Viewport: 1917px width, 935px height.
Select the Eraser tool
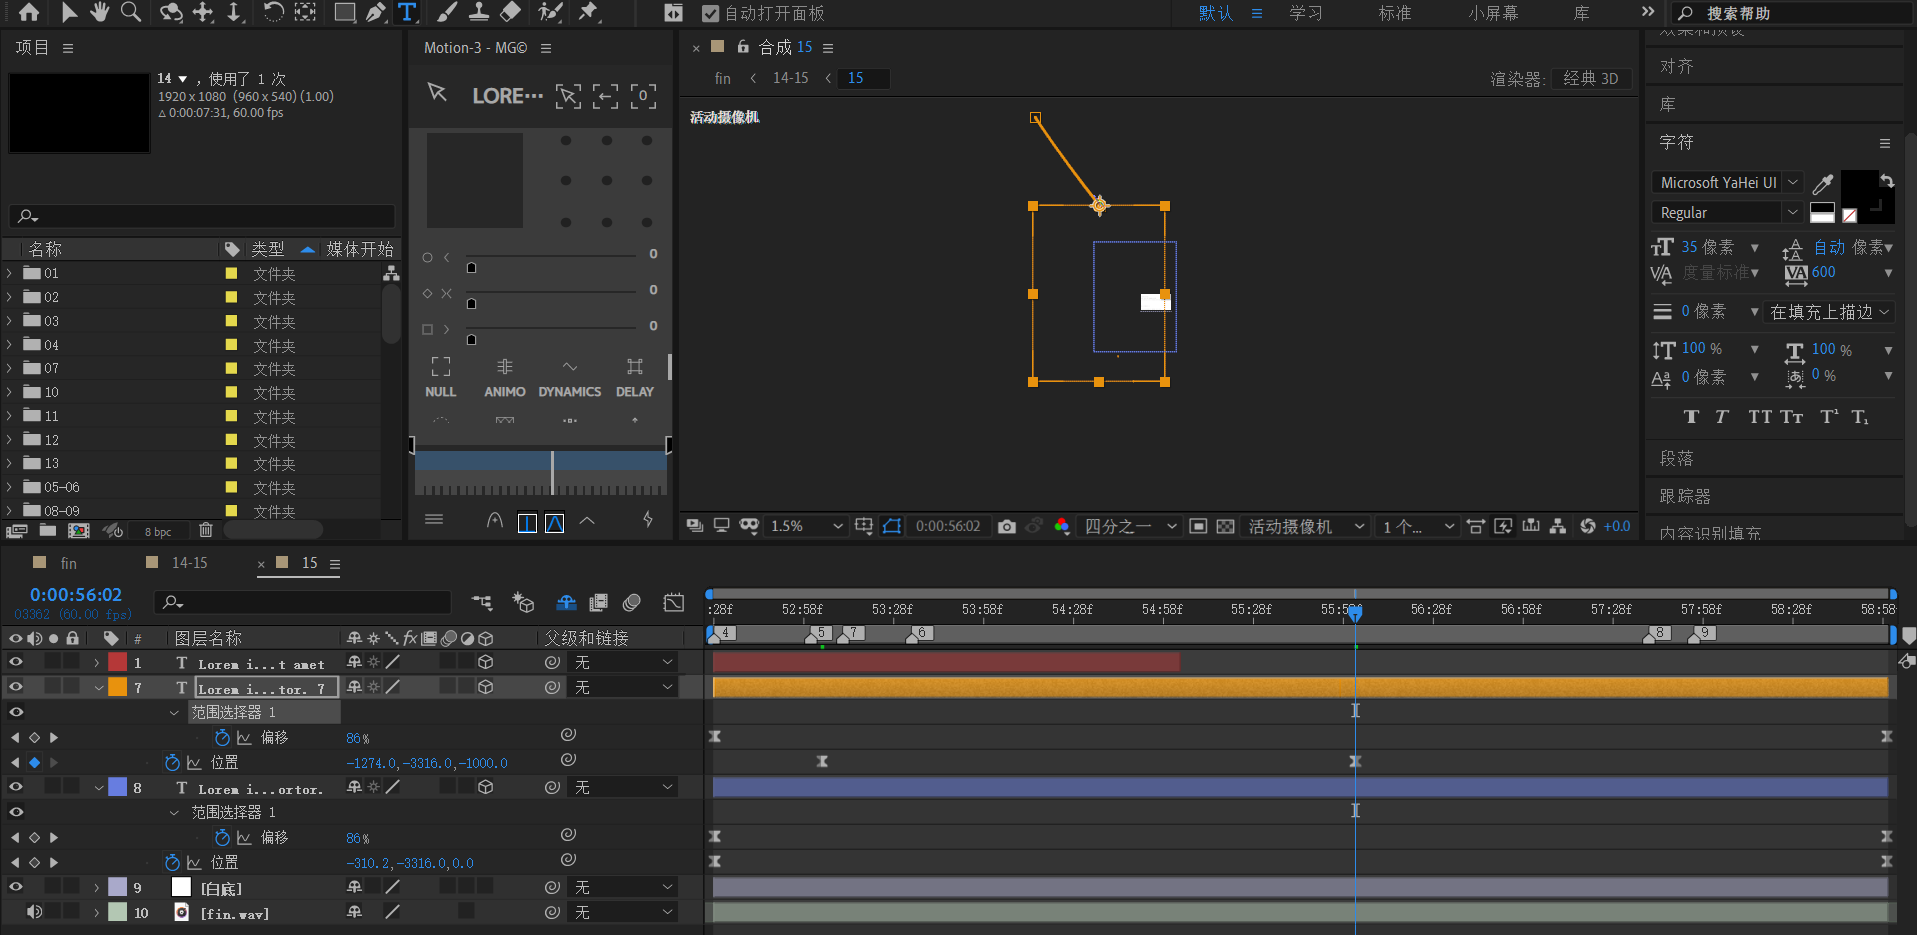point(511,12)
